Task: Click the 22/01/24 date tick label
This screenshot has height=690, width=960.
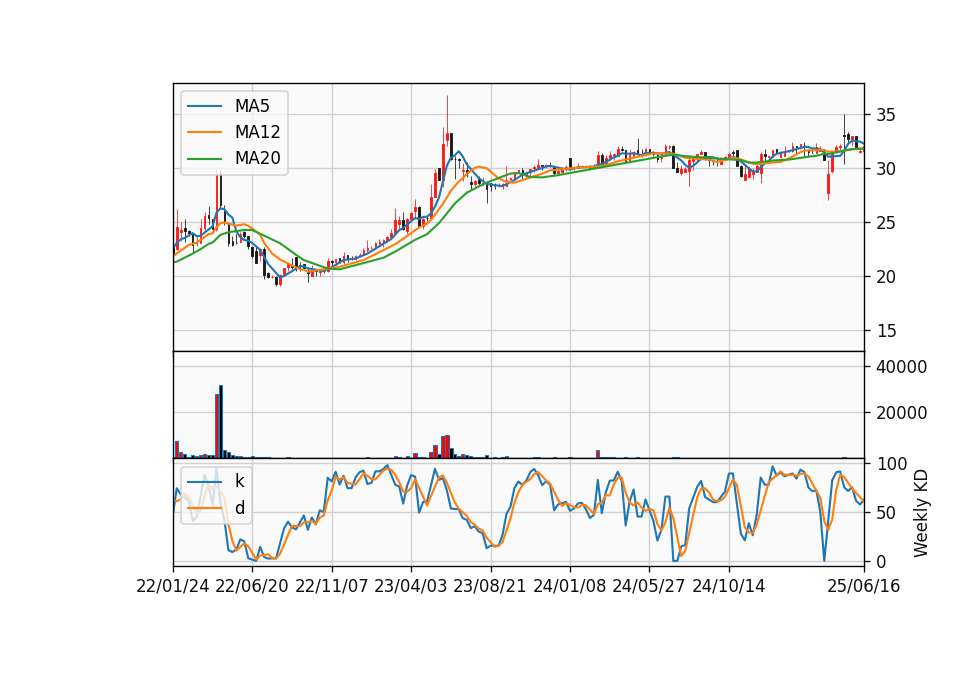Action: pos(173,587)
